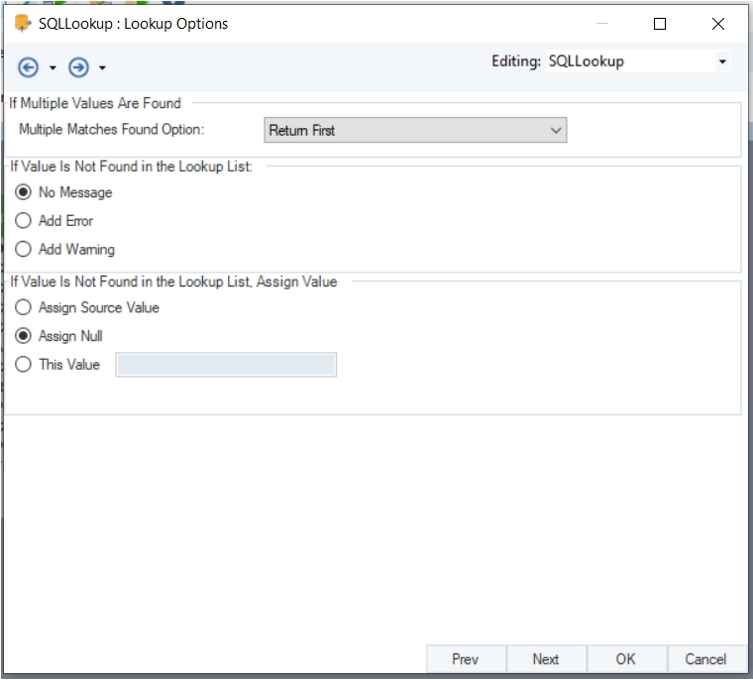Click the Next button
Image resolution: width=753 pixels, height=680 pixels.
[x=546, y=659]
